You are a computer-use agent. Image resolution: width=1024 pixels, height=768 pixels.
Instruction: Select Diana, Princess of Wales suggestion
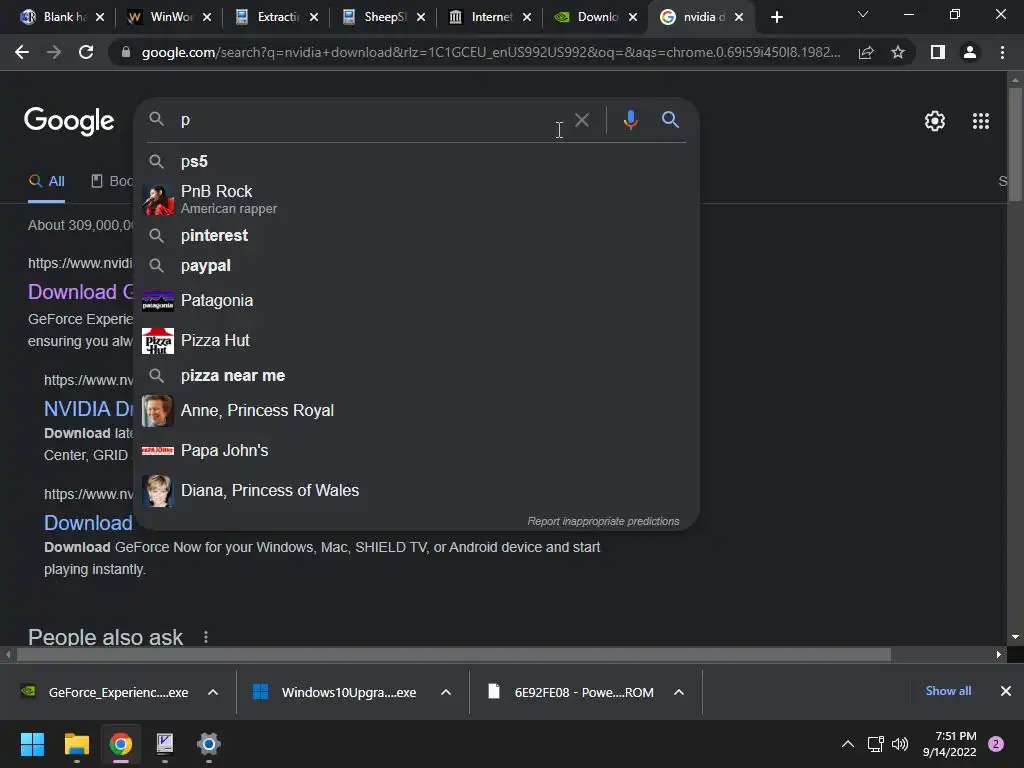tap(417, 490)
